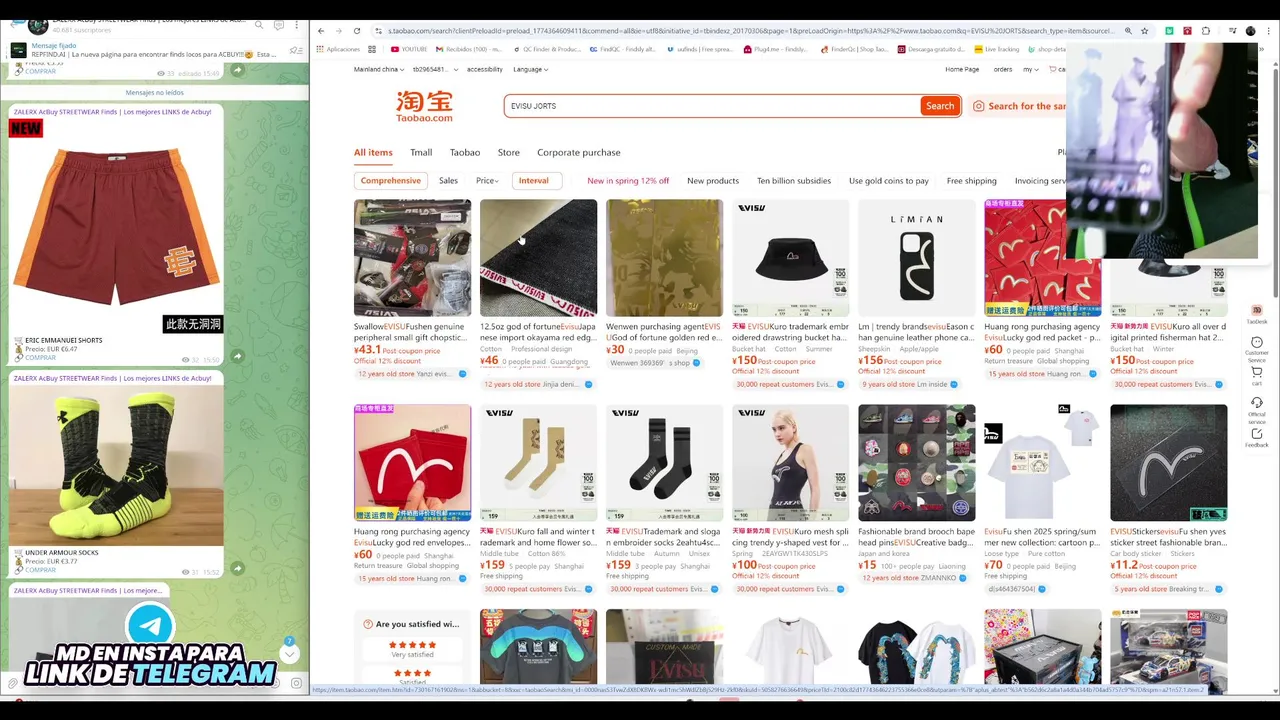Open Telegram pinned messages list icon

(296, 50)
